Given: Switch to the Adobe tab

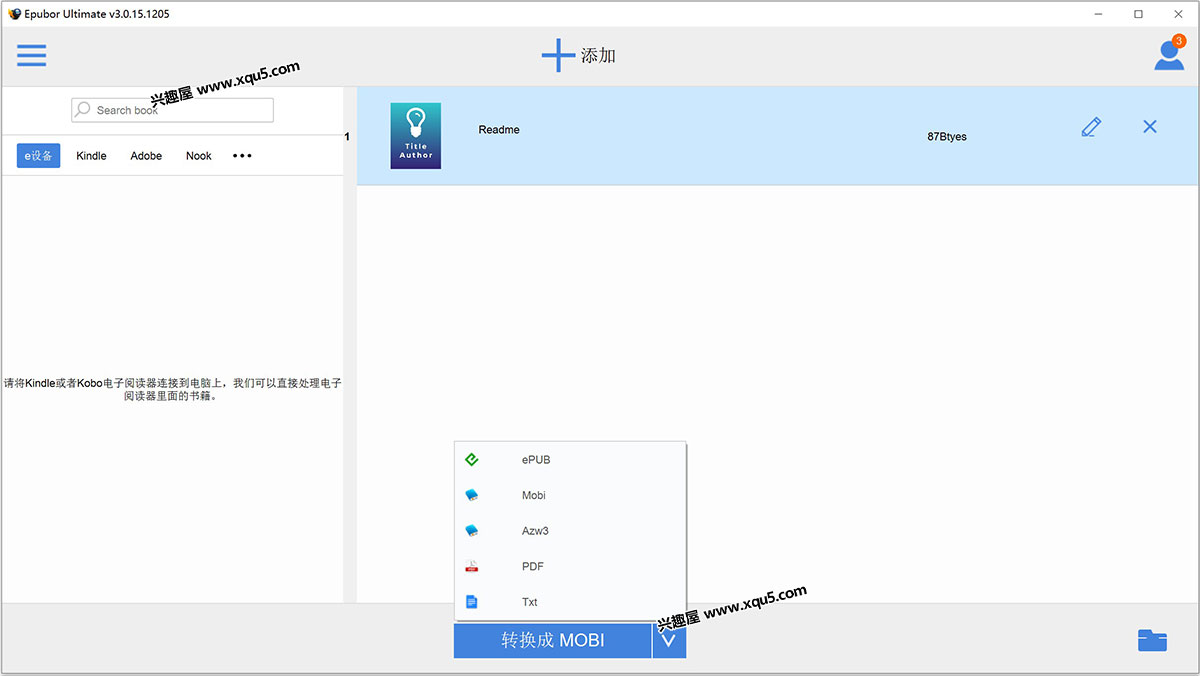Looking at the screenshot, I should (x=146, y=156).
